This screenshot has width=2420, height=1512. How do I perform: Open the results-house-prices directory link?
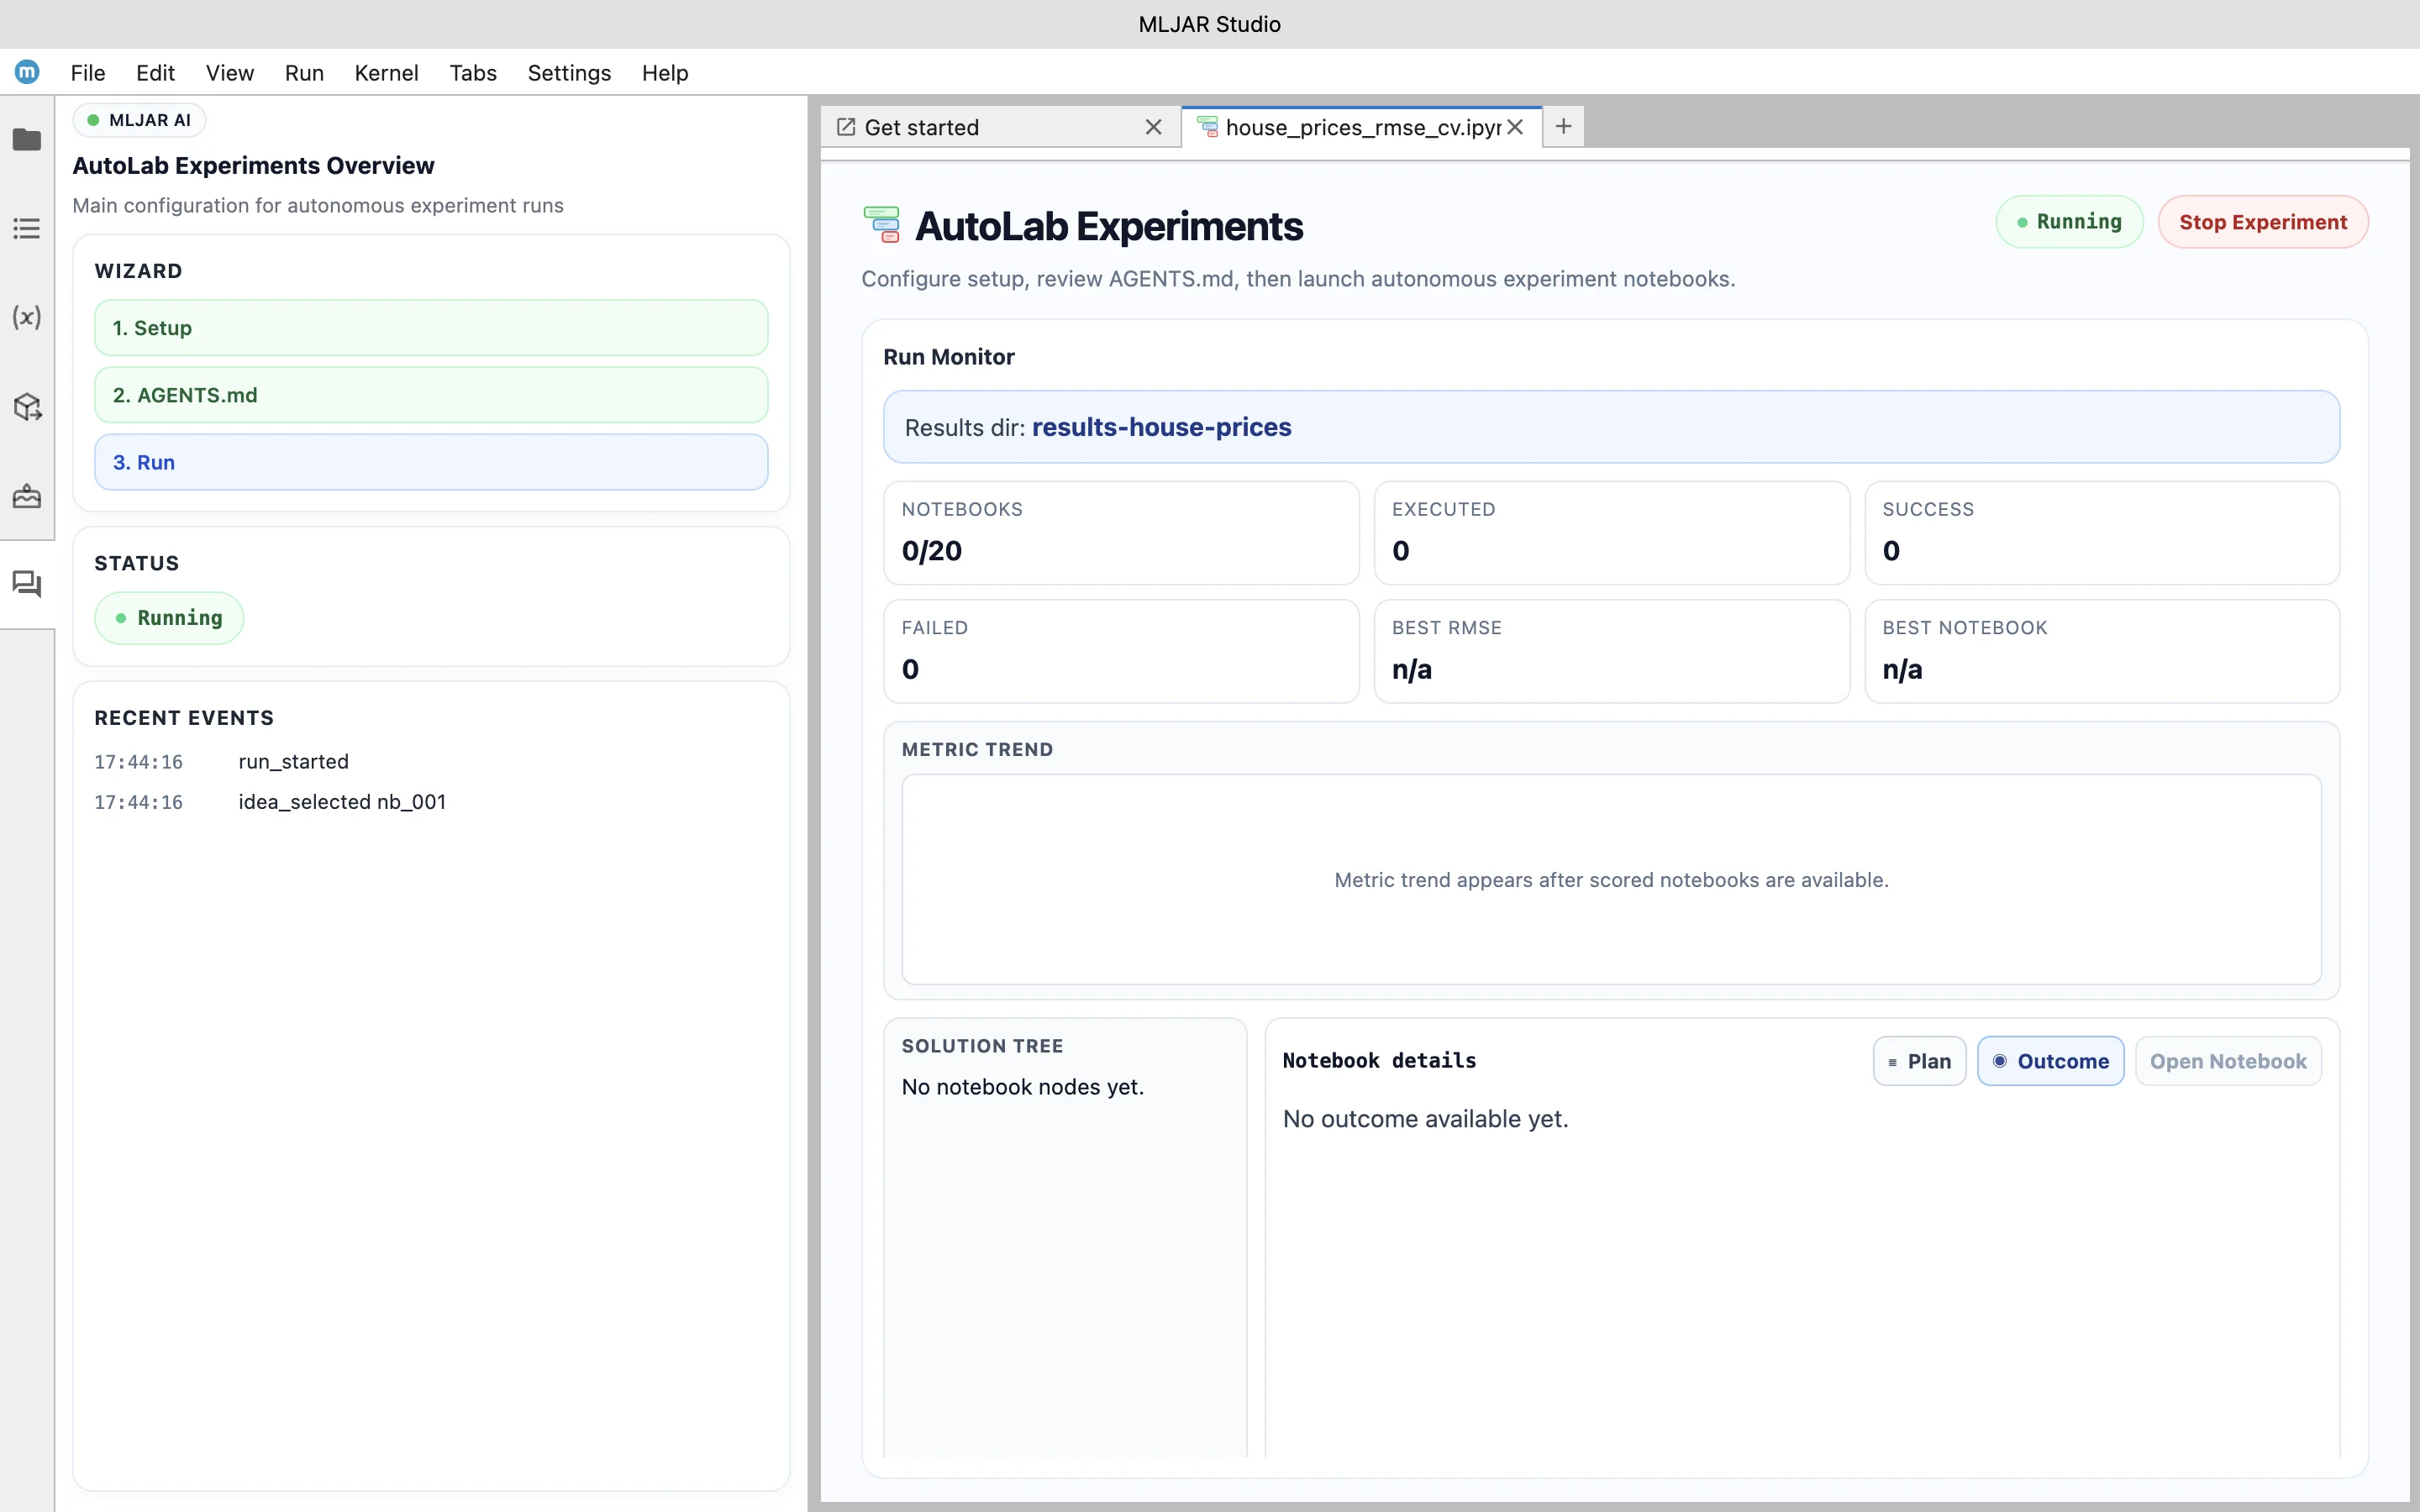pyautogui.click(x=1162, y=427)
